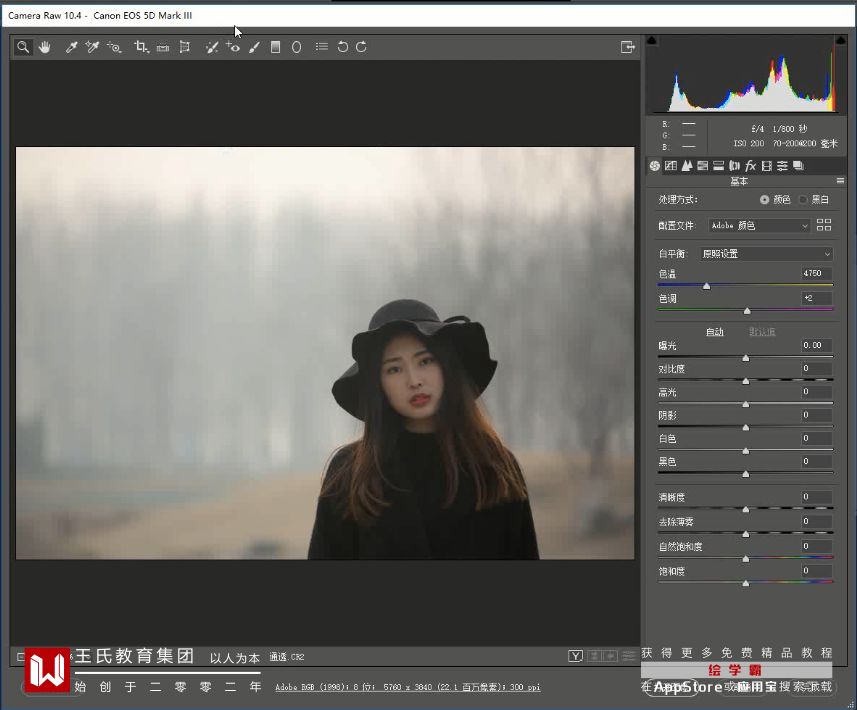Click the 阴影 shadows slider handle
Screen dimensions: 857x710
tap(746, 427)
